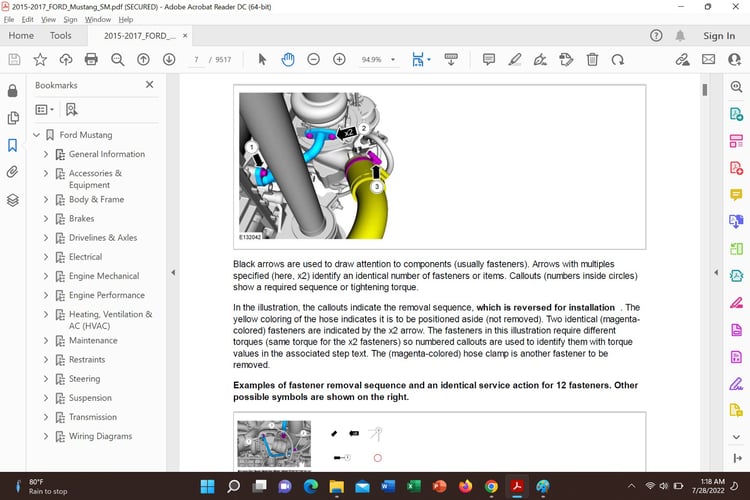This screenshot has width=750, height=500.
Task: Save the file using the toolbar icon
Action: (14, 59)
